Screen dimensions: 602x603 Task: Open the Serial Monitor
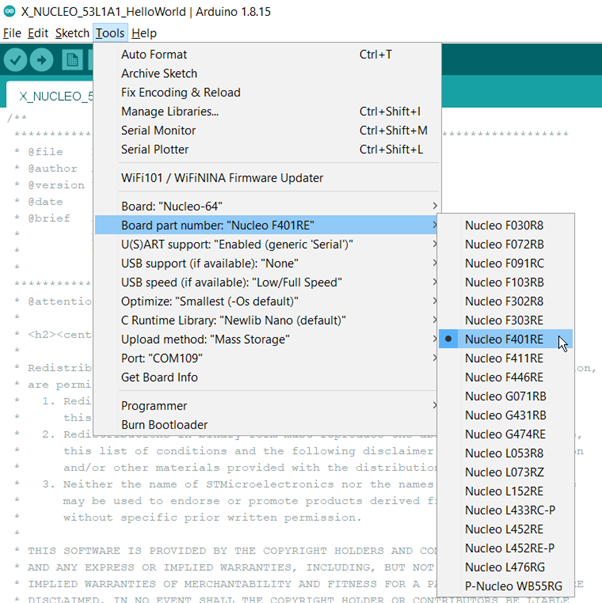tap(266, 130)
